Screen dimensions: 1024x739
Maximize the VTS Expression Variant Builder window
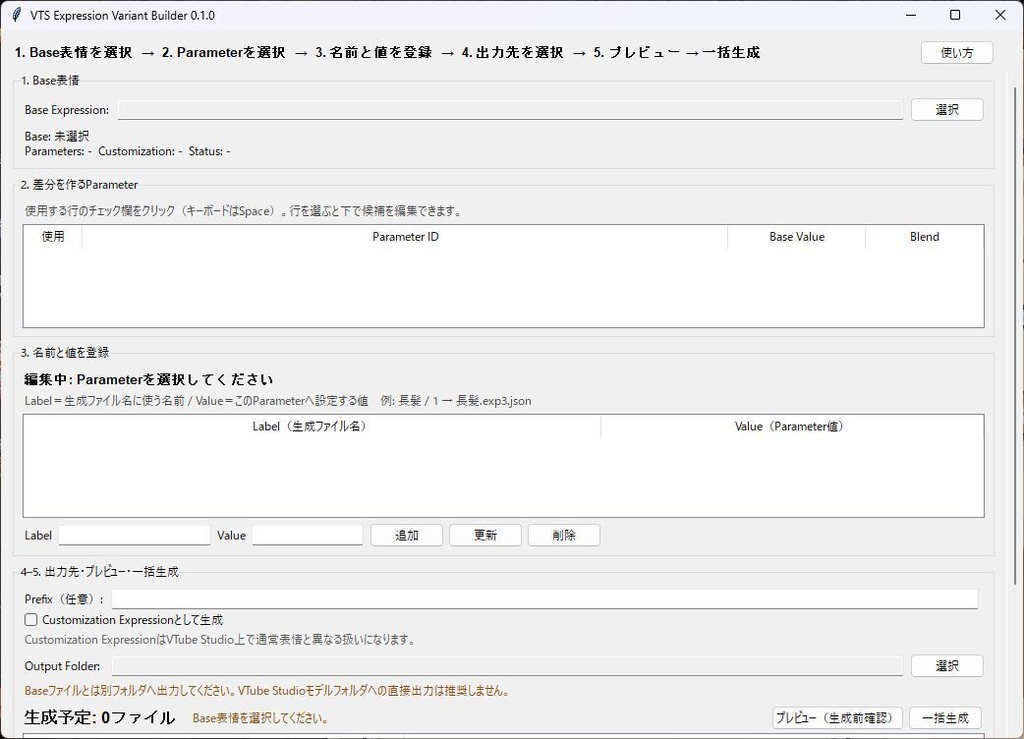click(955, 15)
